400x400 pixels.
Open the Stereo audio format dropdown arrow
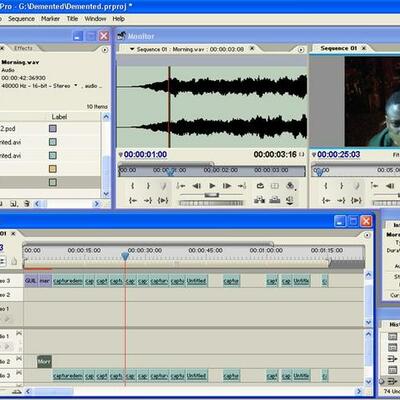coord(76,85)
